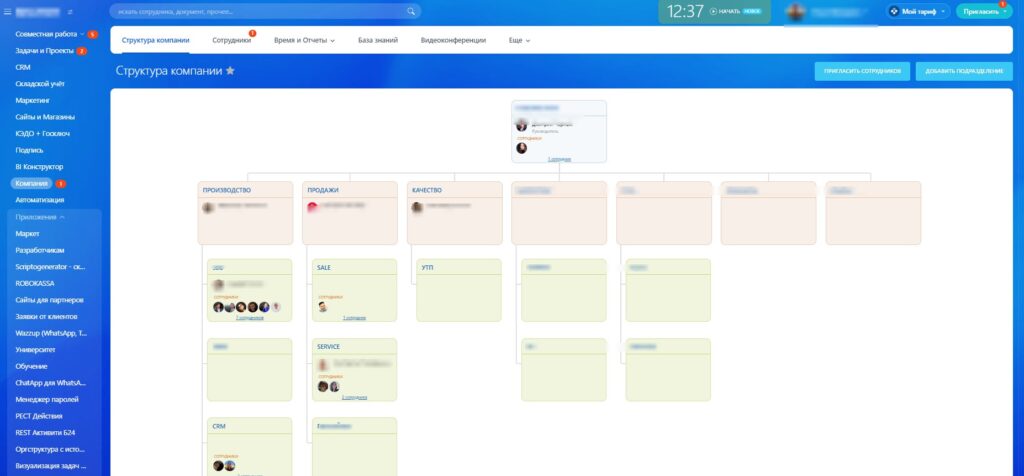
Task: Open CRM in the left sidebar
Action: [23, 67]
